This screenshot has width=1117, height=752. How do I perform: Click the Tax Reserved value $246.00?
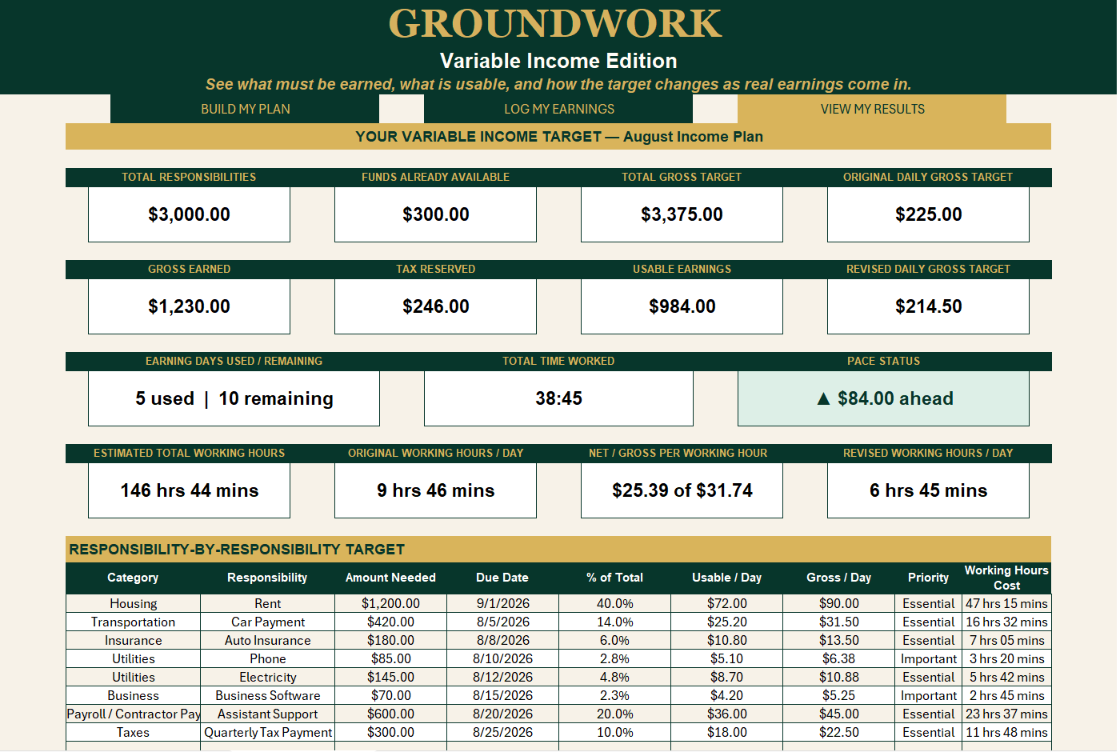(x=435, y=306)
